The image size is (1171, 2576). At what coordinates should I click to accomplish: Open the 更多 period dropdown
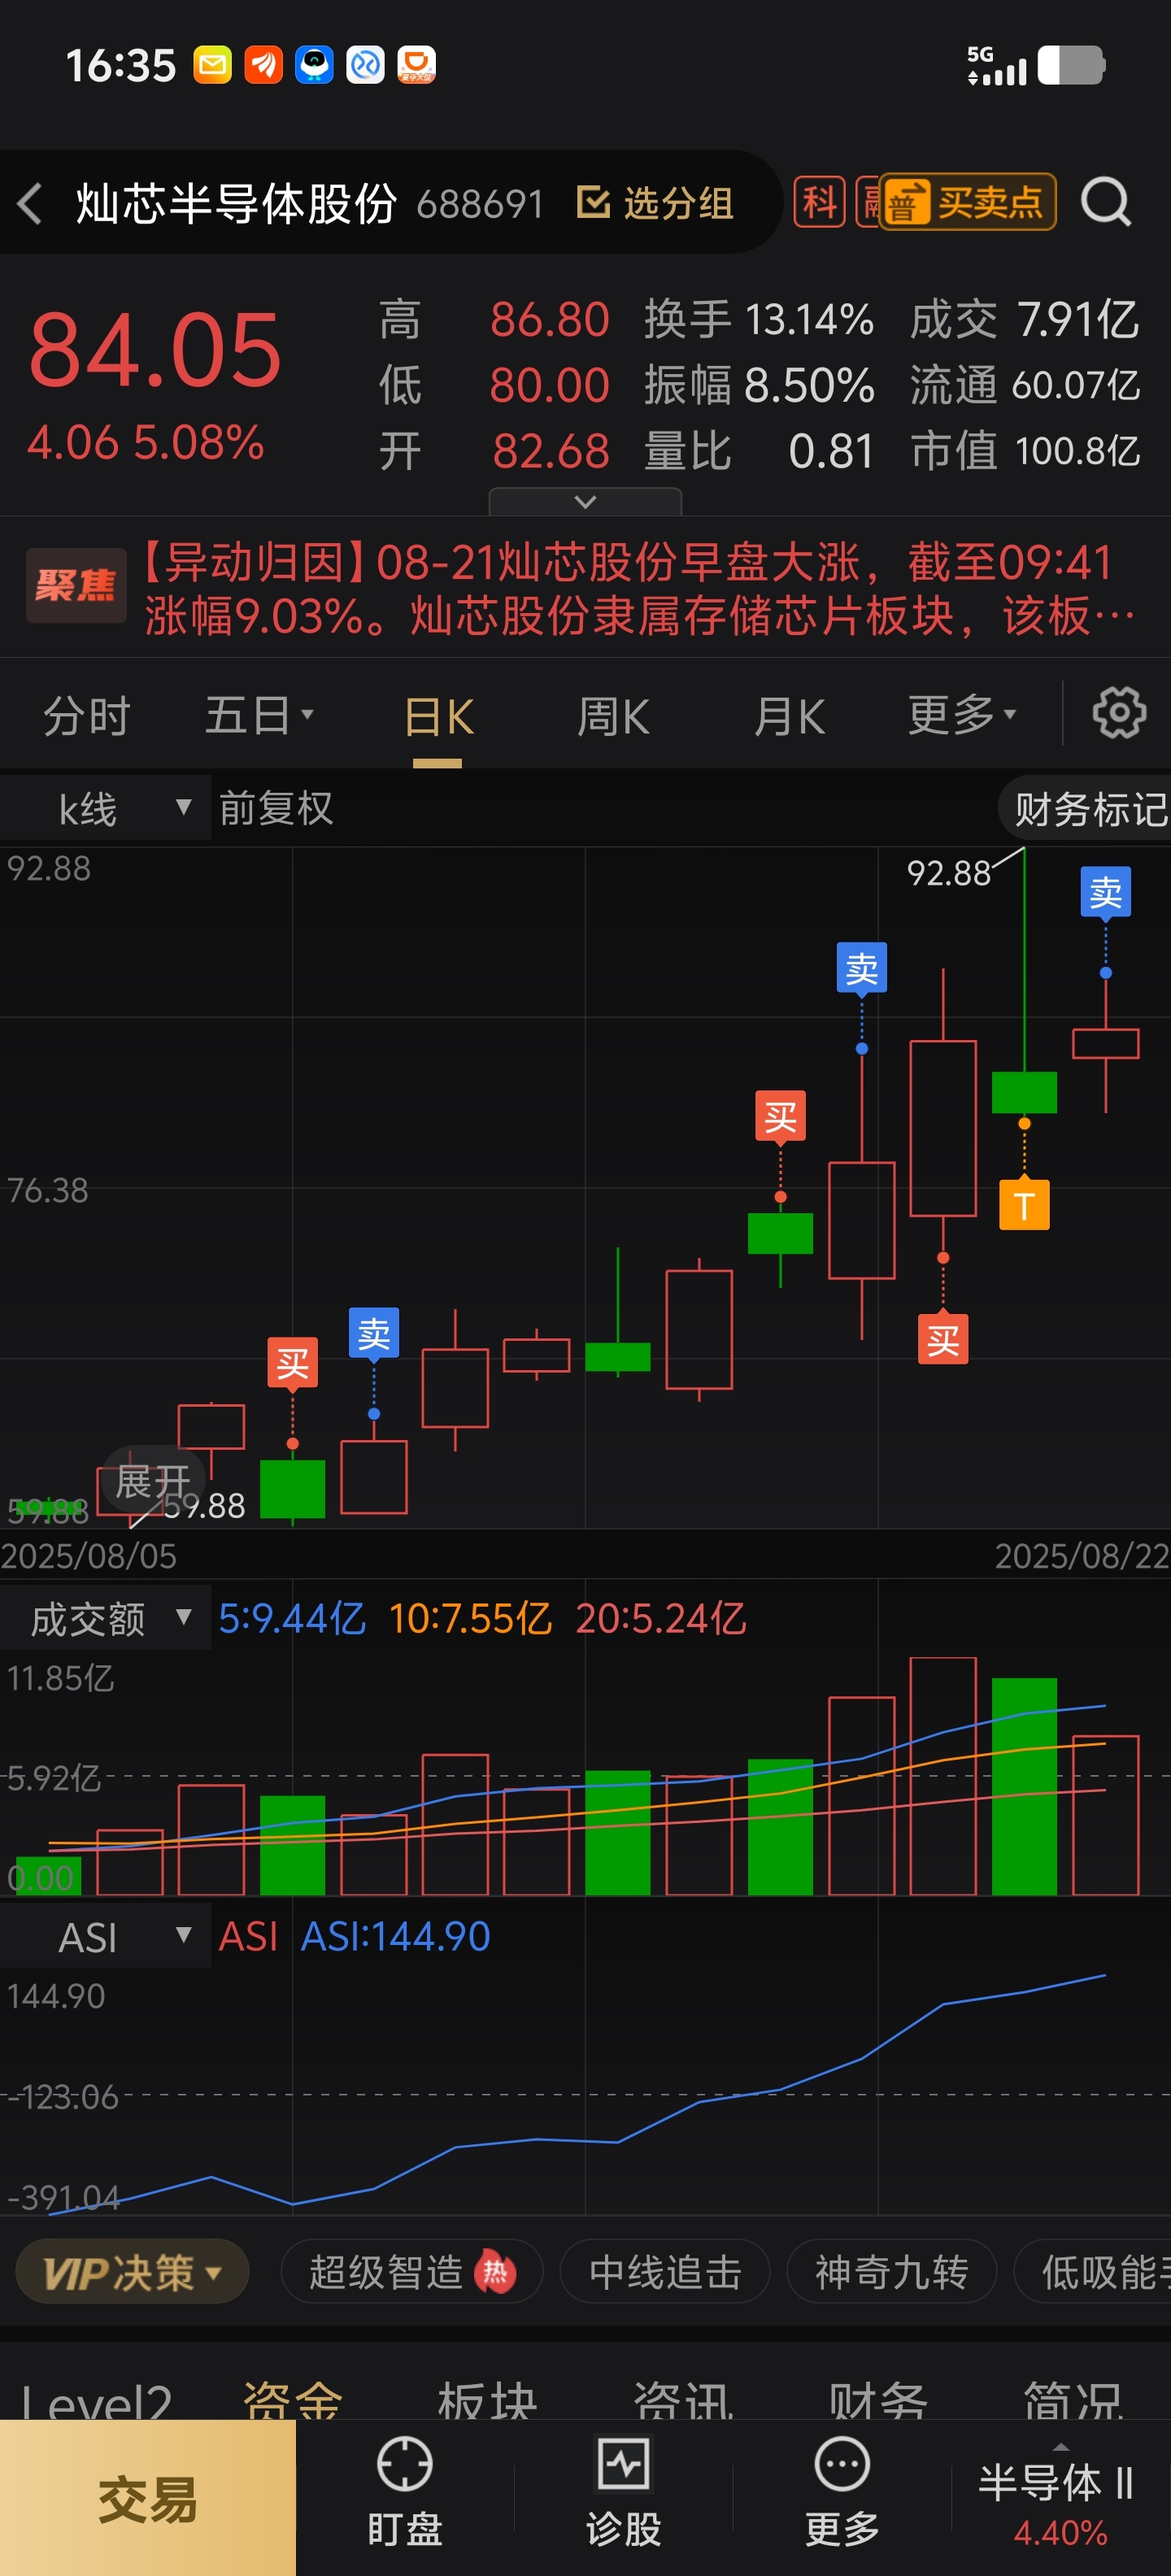[x=961, y=716]
